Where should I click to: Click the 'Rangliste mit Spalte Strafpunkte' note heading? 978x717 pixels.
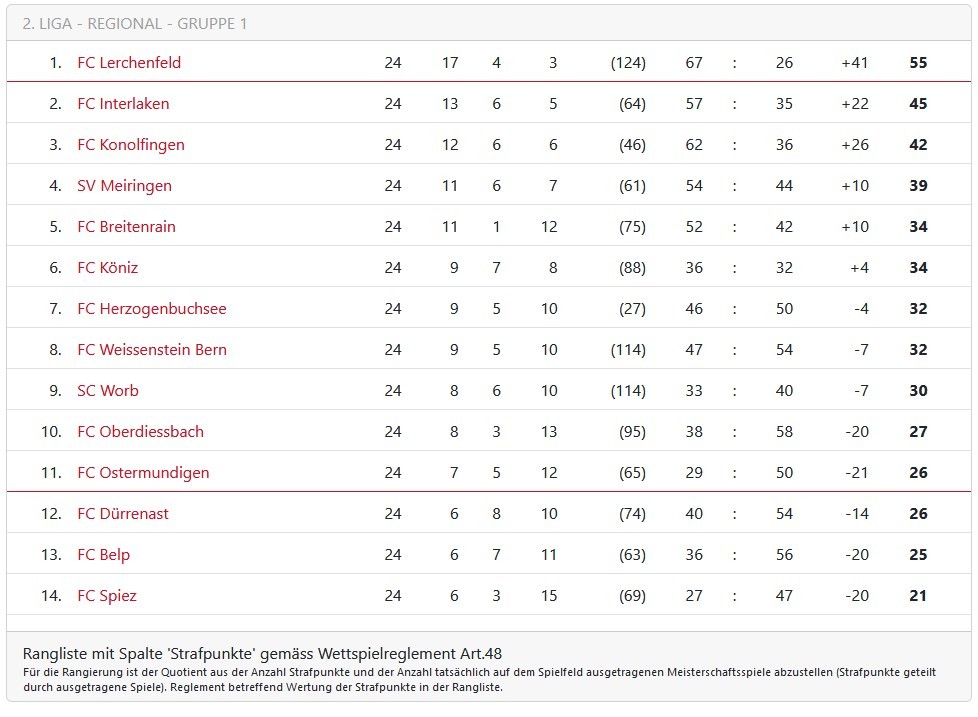(x=262, y=653)
